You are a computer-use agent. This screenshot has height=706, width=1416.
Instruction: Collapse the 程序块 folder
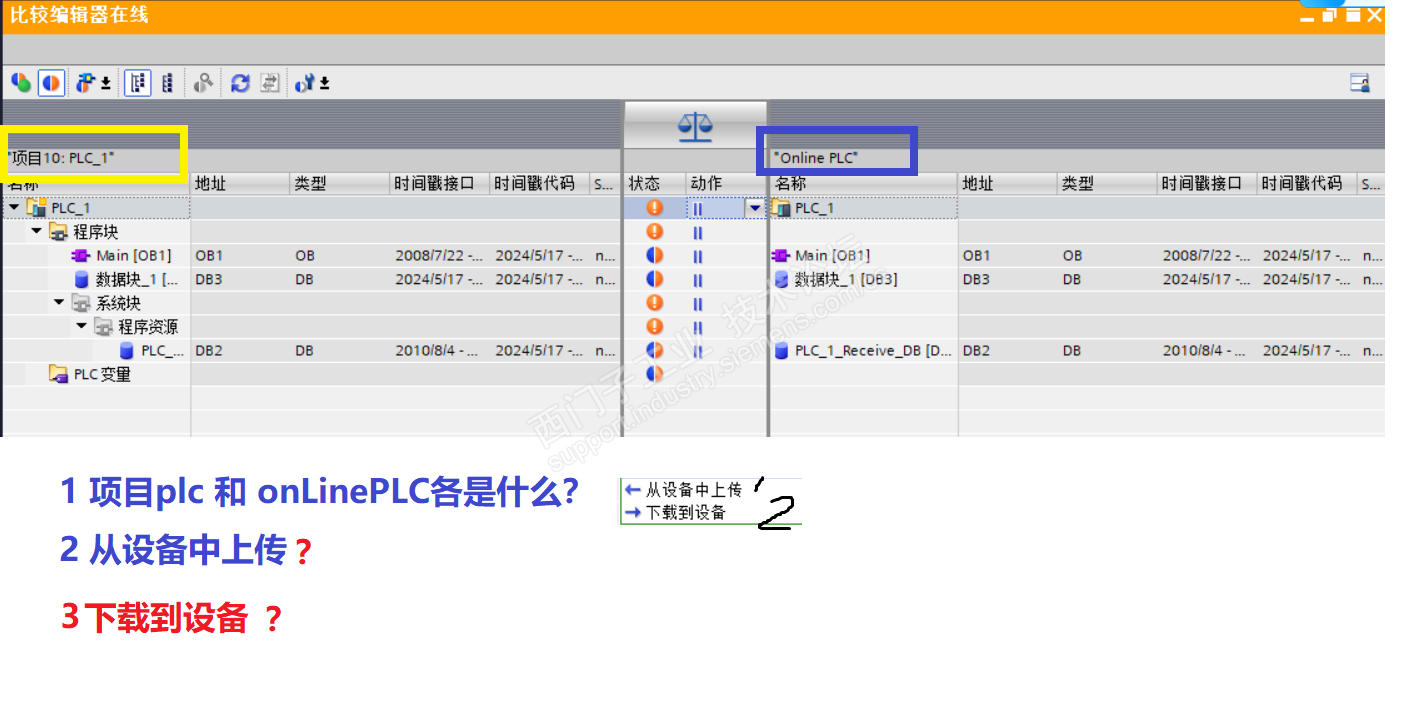point(37,231)
